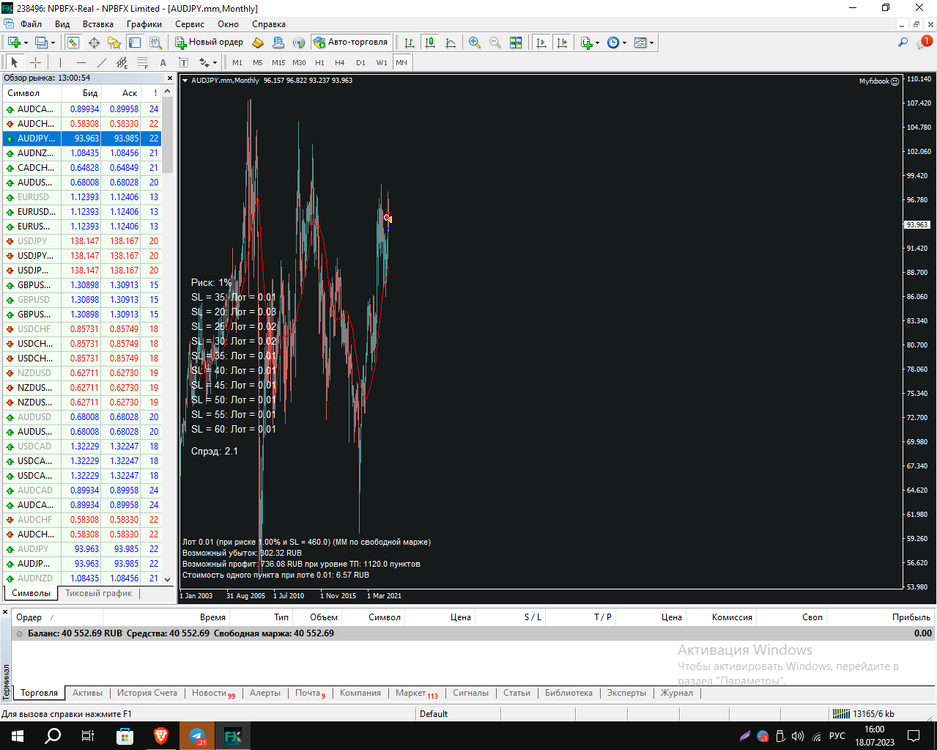Open the chat notification icon
This screenshot has height=750, width=937.
[x=924, y=42]
